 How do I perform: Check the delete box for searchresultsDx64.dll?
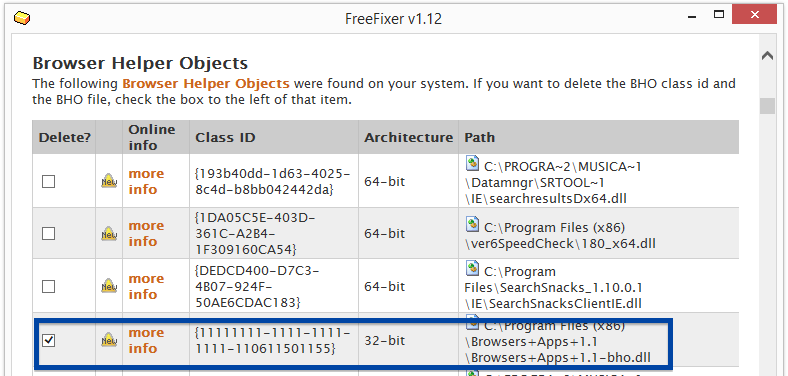[x=48, y=181]
